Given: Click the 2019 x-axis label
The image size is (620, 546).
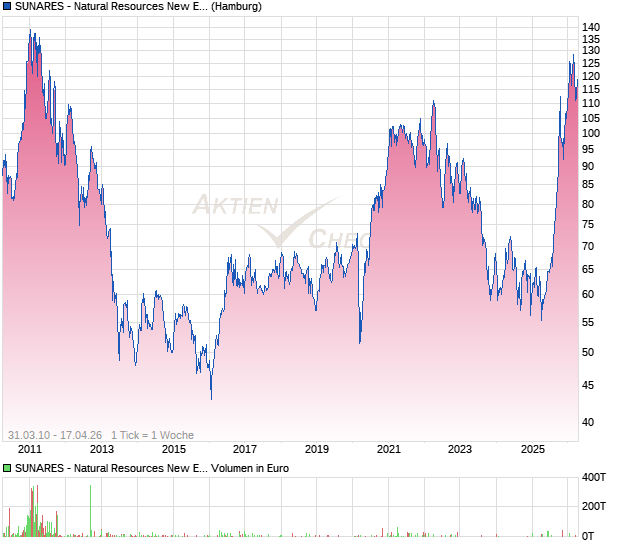Looking at the screenshot, I should pos(317,449).
